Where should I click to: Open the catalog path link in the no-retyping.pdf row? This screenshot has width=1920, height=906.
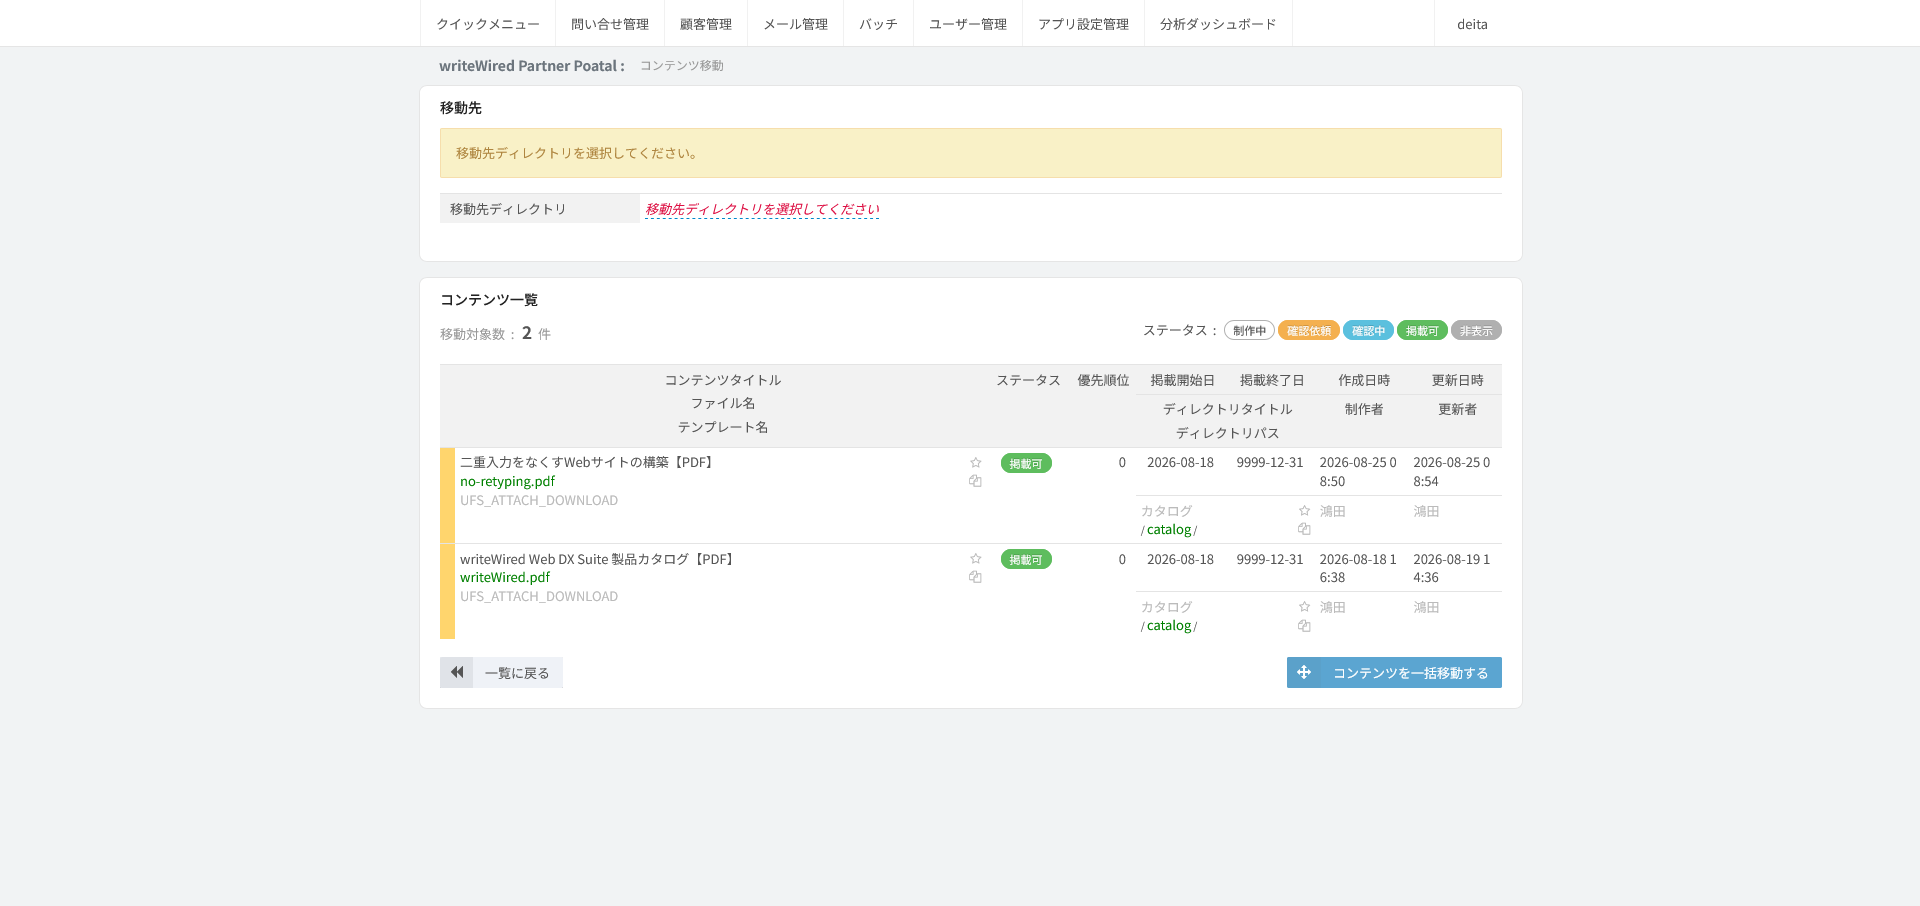pyautogui.click(x=1169, y=529)
